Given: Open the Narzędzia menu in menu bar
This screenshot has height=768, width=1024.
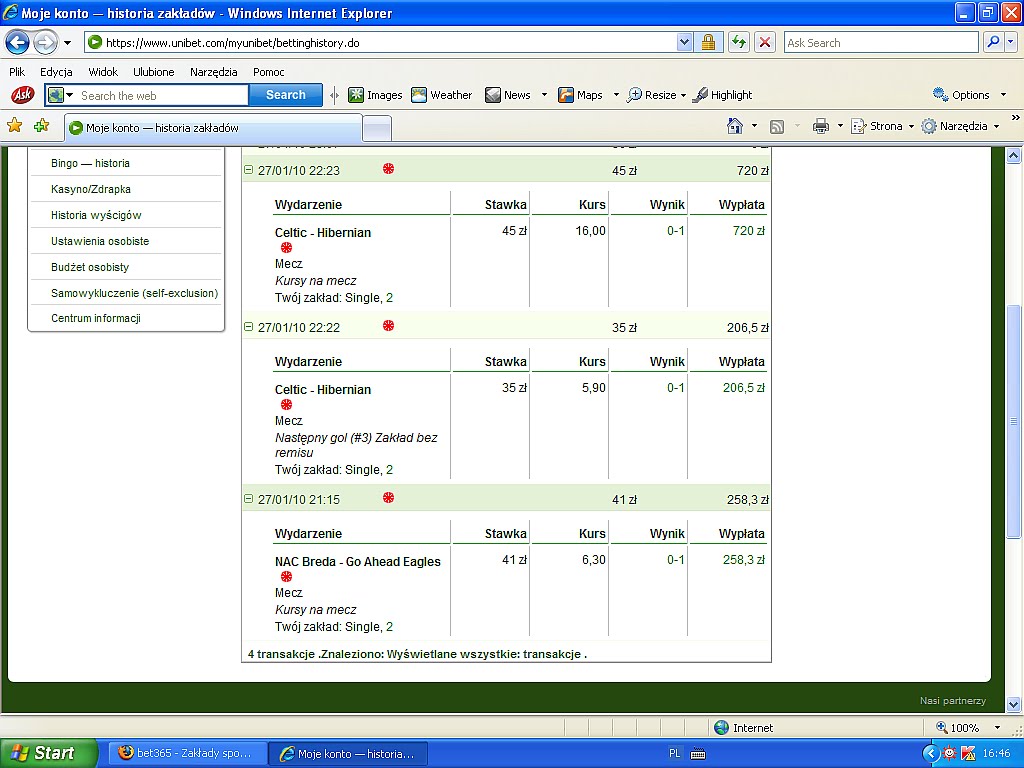Looking at the screenshot, I should tap(214, 72).
